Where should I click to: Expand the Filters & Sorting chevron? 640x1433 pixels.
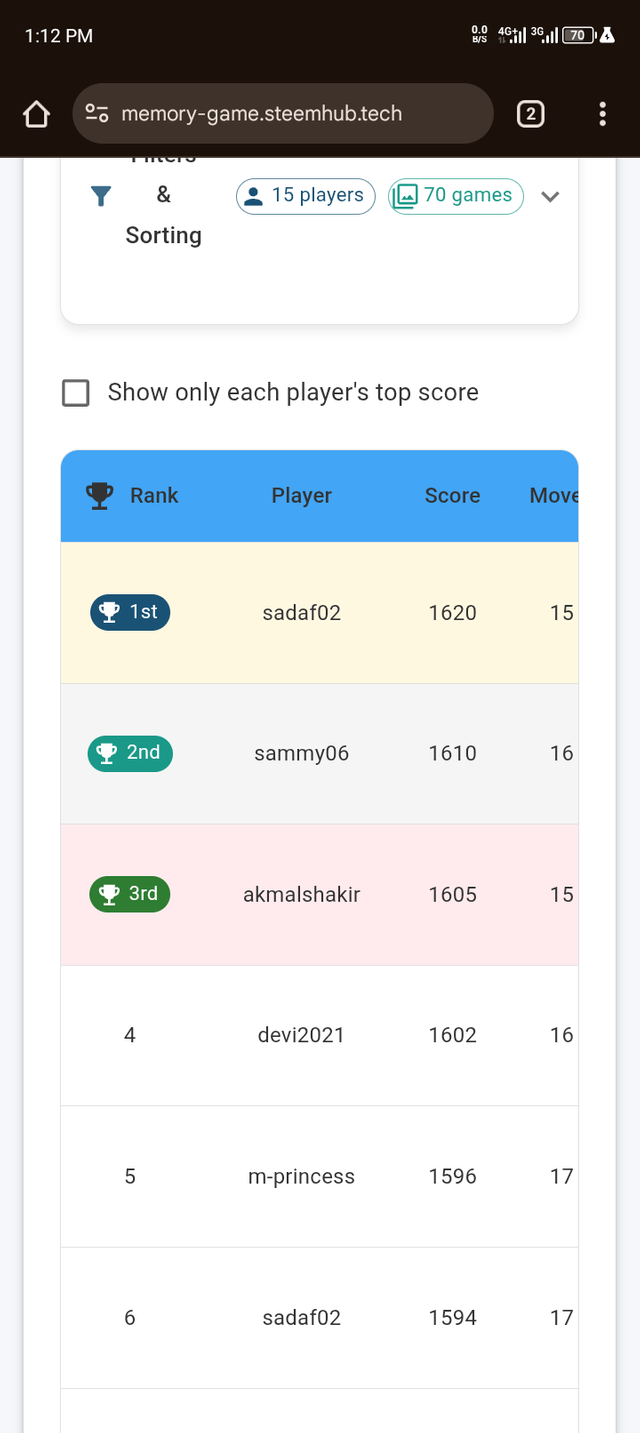point(549,196)
